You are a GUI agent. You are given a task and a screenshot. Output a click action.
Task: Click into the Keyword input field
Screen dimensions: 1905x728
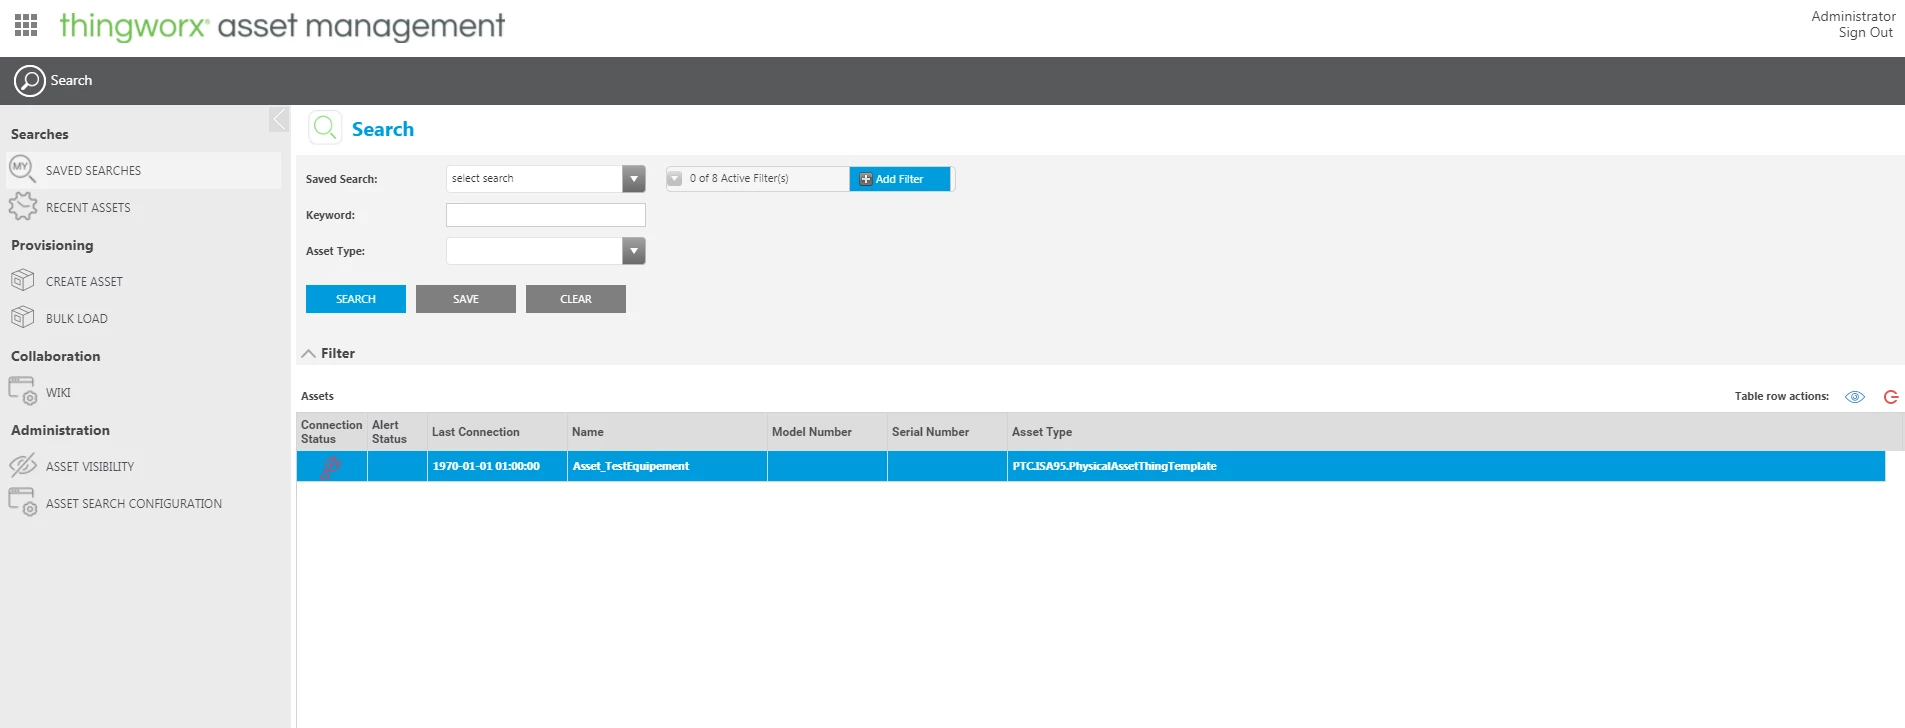(x=546, y=215)
